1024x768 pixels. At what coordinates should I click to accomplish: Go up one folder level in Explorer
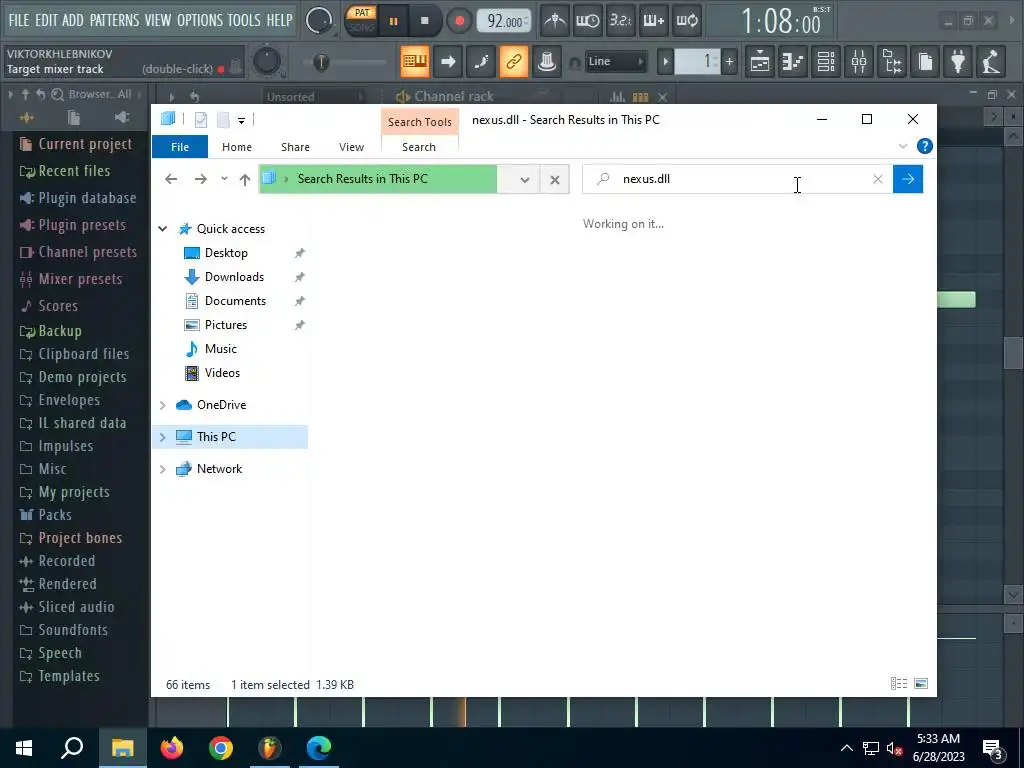coord(245,179)
